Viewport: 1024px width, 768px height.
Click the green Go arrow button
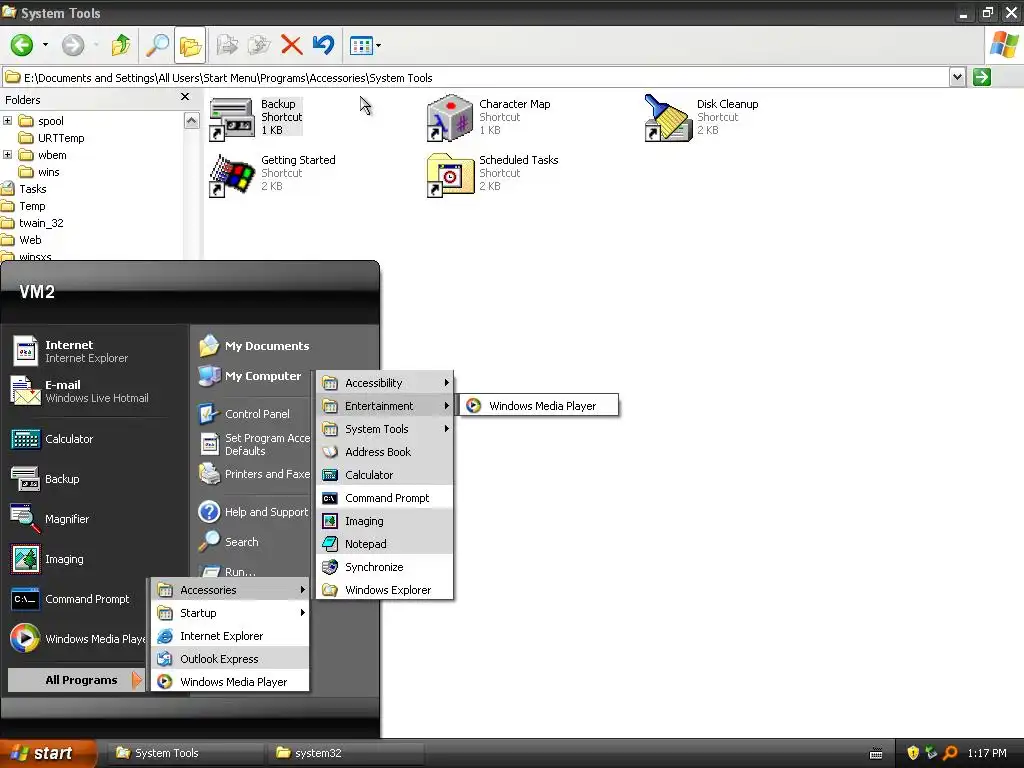click(x=982, y=77)
